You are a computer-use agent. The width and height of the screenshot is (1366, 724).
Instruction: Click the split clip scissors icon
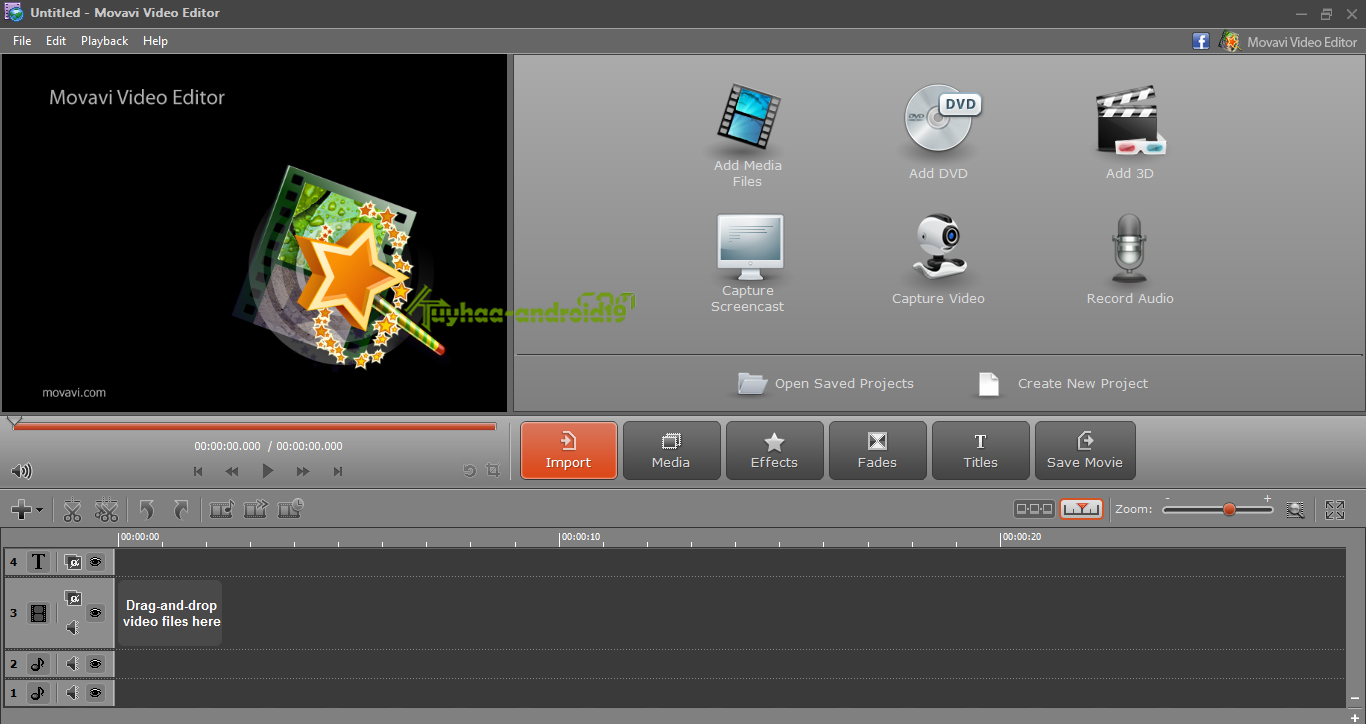point(72,510)
